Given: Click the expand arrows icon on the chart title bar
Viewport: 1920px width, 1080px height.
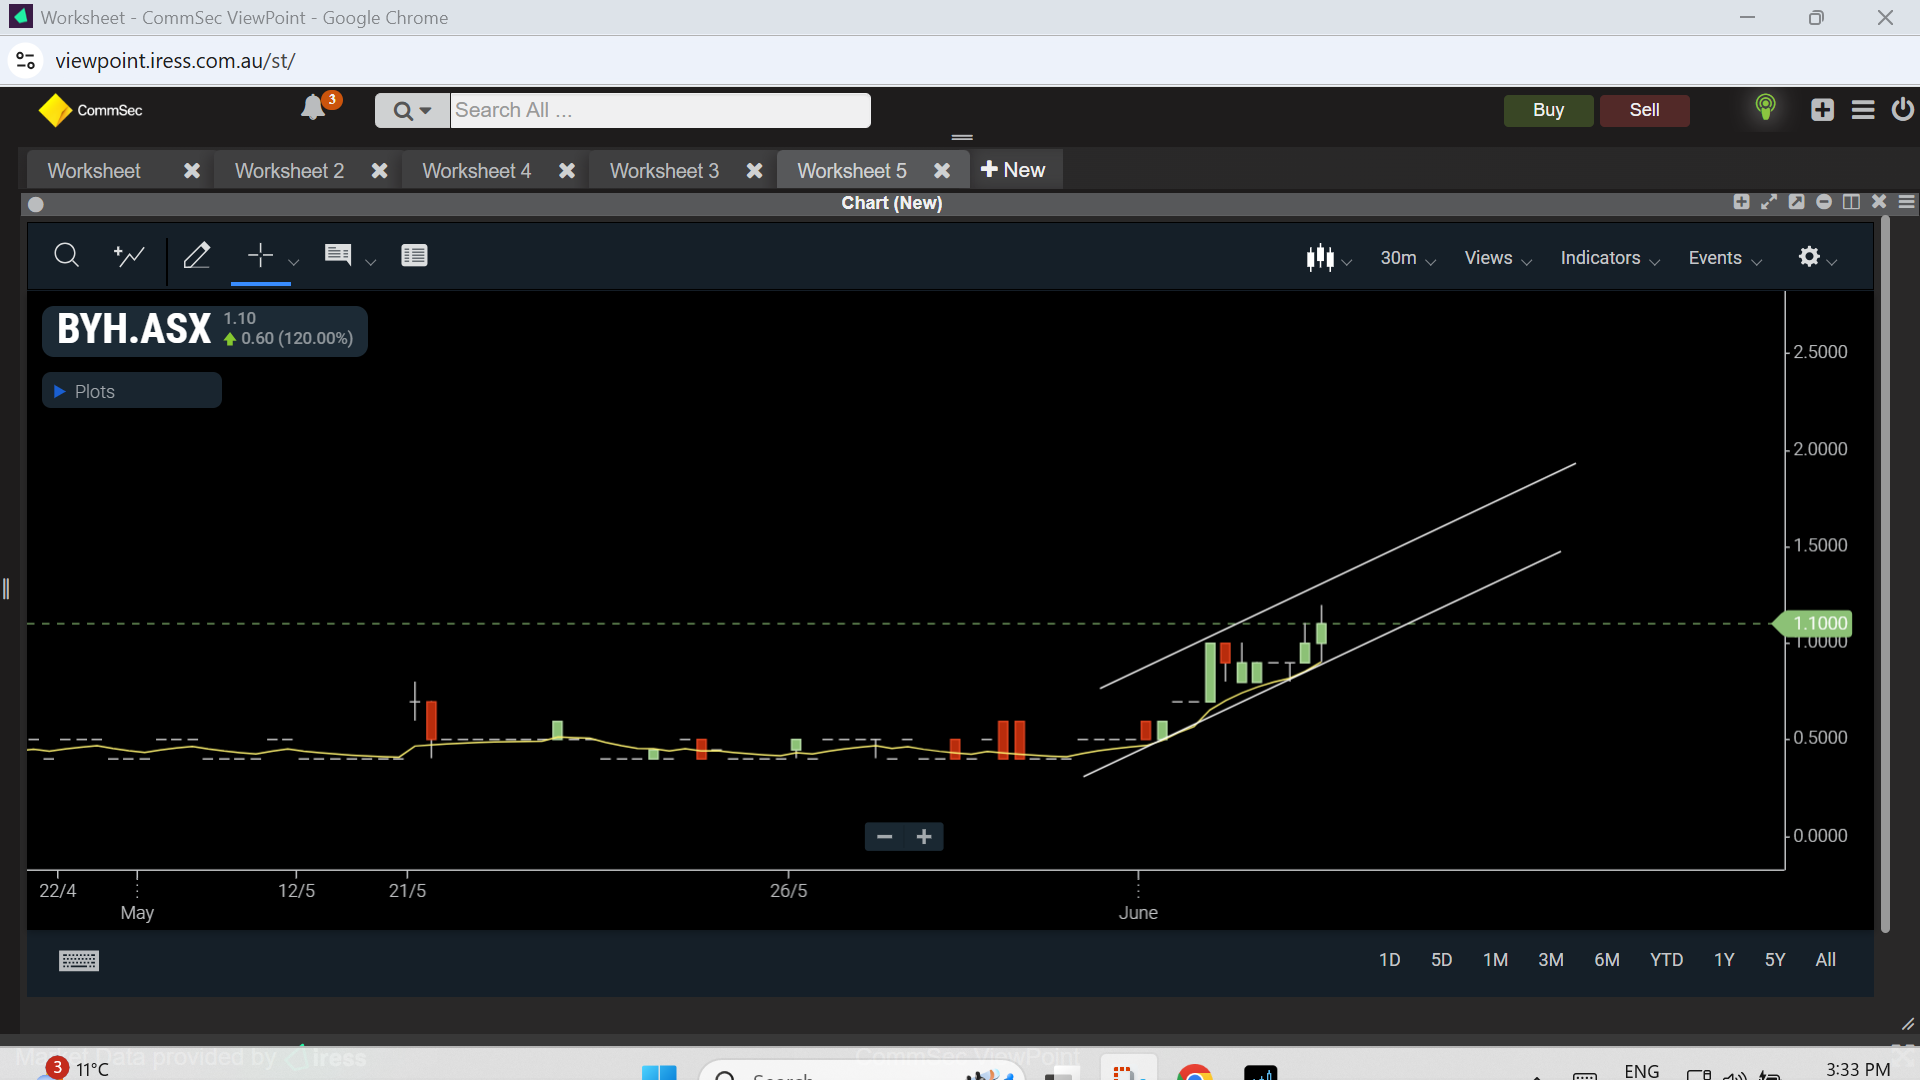Looking at the screenshot, I should (x=1769, y=202).
